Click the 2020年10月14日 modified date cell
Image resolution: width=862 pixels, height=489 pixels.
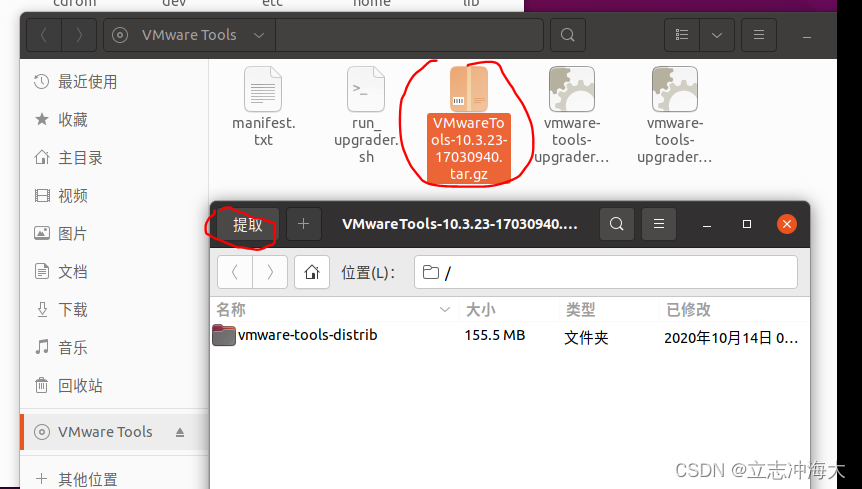731,337
